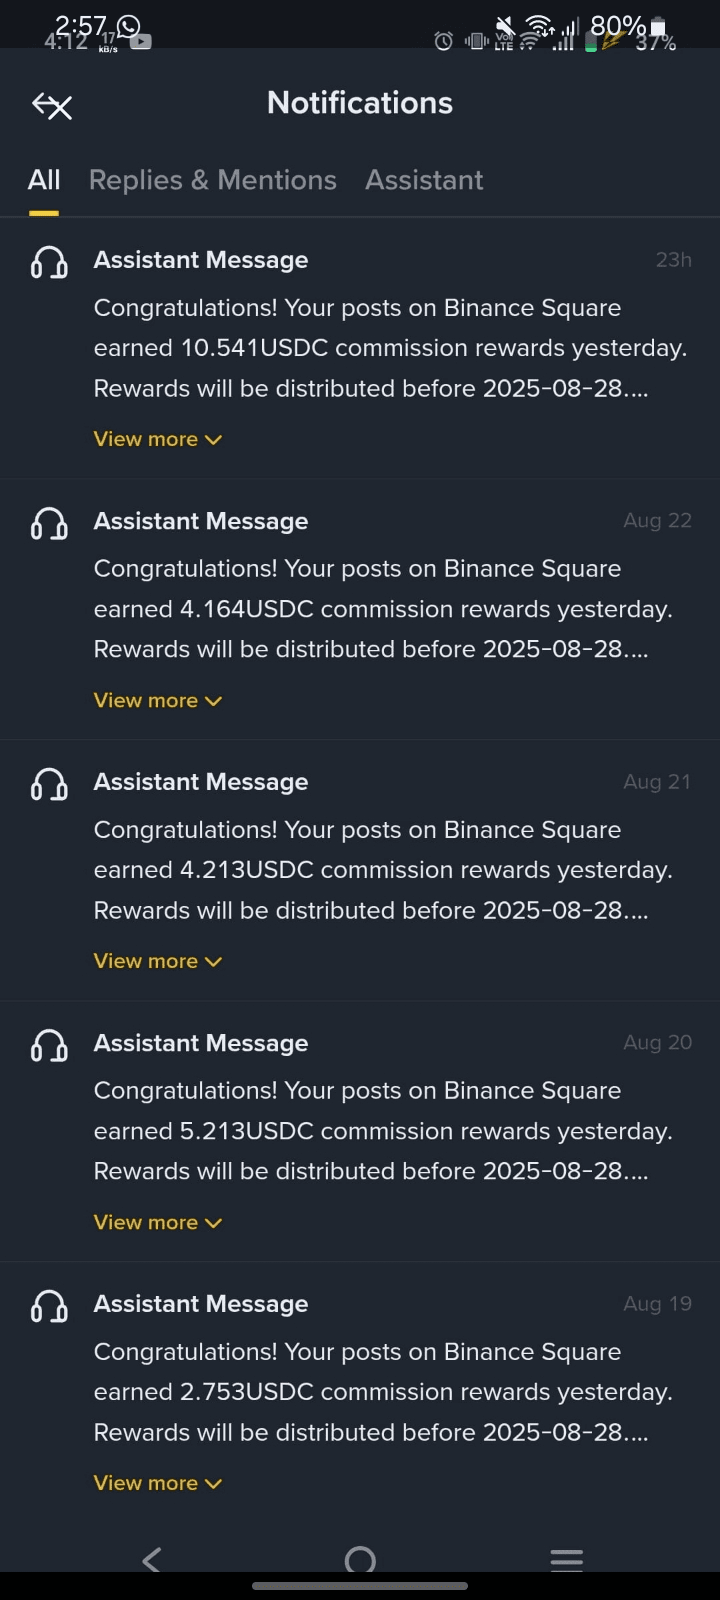Viewport: 720px width, 1600px height.
Task: Tap the Aug 21 Assistant Message title
Action: point(201,782)
